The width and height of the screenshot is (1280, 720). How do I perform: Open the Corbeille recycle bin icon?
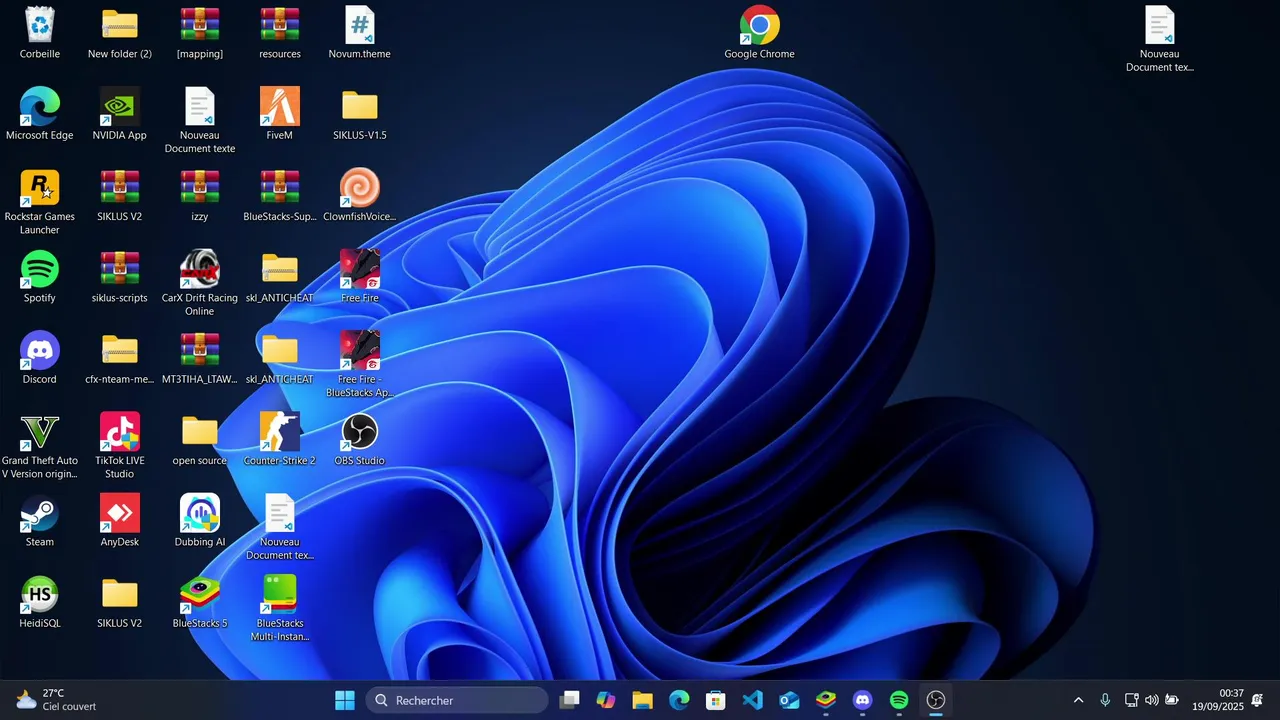tap(40, 25)
